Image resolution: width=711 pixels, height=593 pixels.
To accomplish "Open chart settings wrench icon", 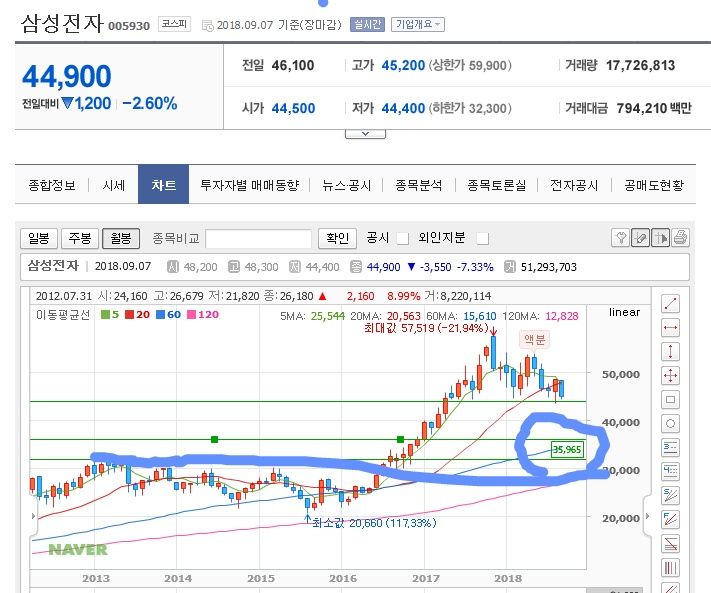I will click(620, 238).
